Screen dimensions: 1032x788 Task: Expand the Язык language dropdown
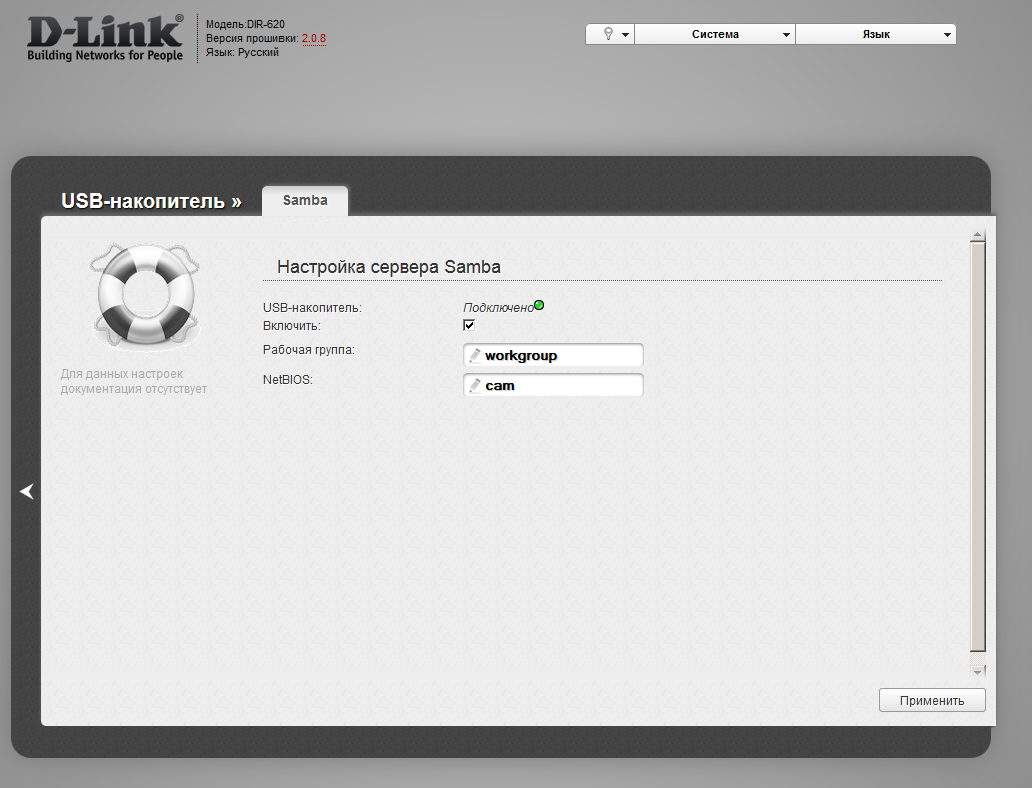click(x=876, y=34)
